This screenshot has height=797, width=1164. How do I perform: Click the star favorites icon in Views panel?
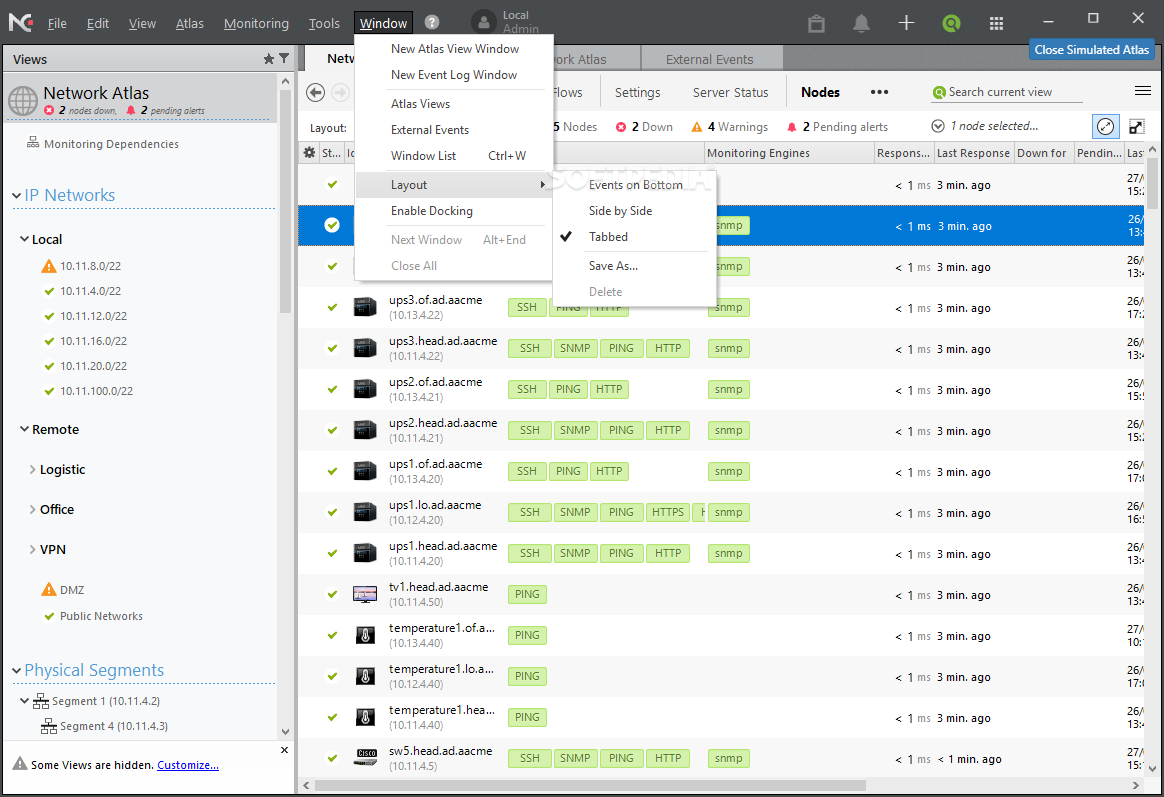click(x=269, y=59)
